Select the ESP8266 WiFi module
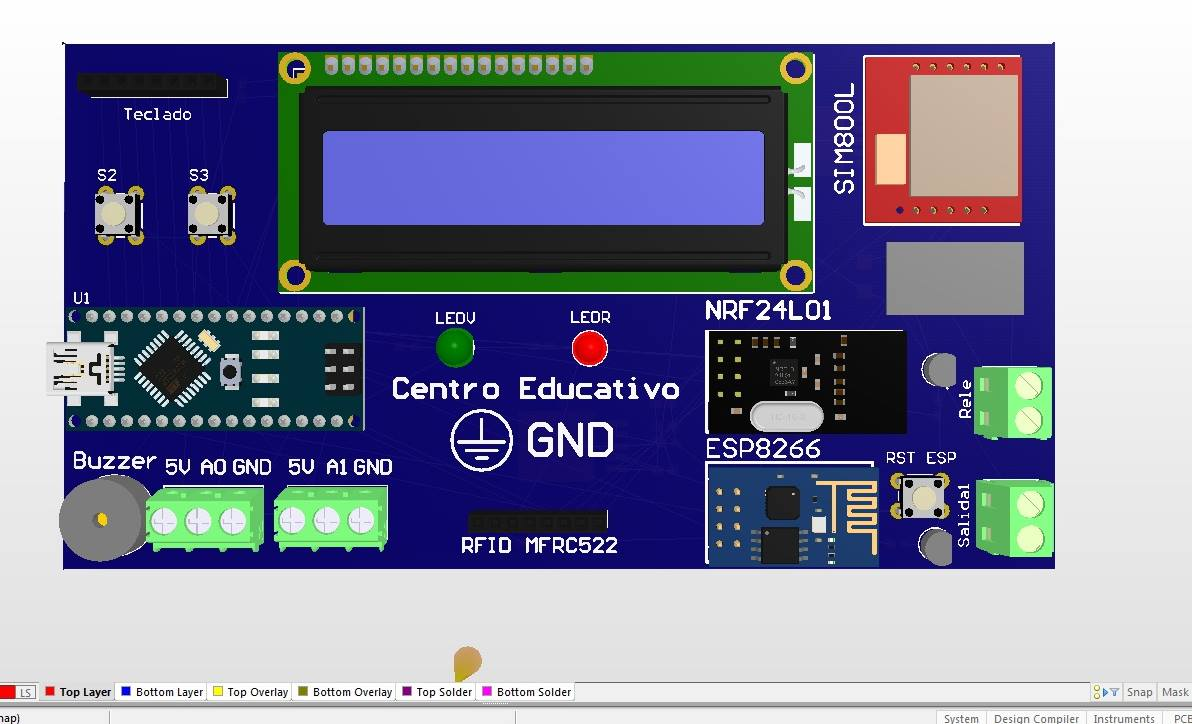Image resolution: width=1192 pixels, height=724 pixels. (x=792, y=515)
